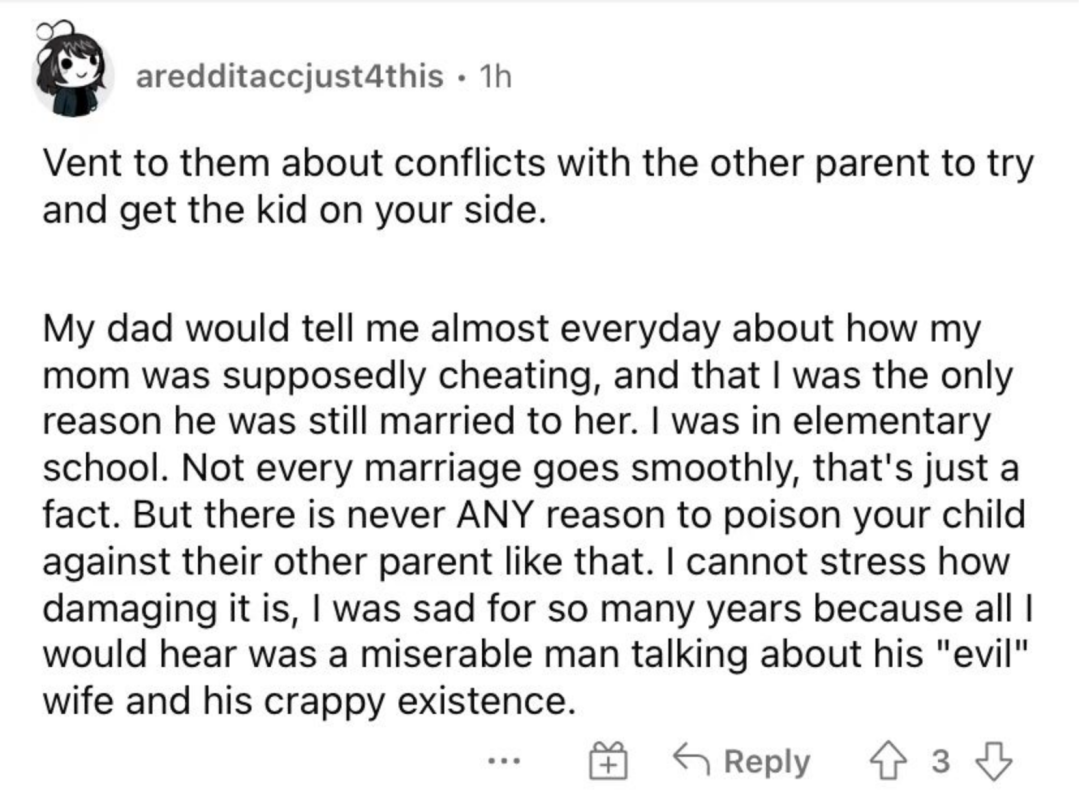Click the separator dot before the timestamp
The height and width of the screenshot is (796, 1080).
coord(460,77)
